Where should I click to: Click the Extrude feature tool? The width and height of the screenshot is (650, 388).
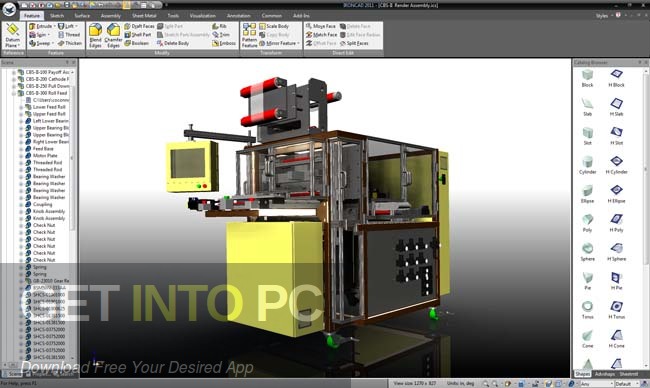point(41,26)
